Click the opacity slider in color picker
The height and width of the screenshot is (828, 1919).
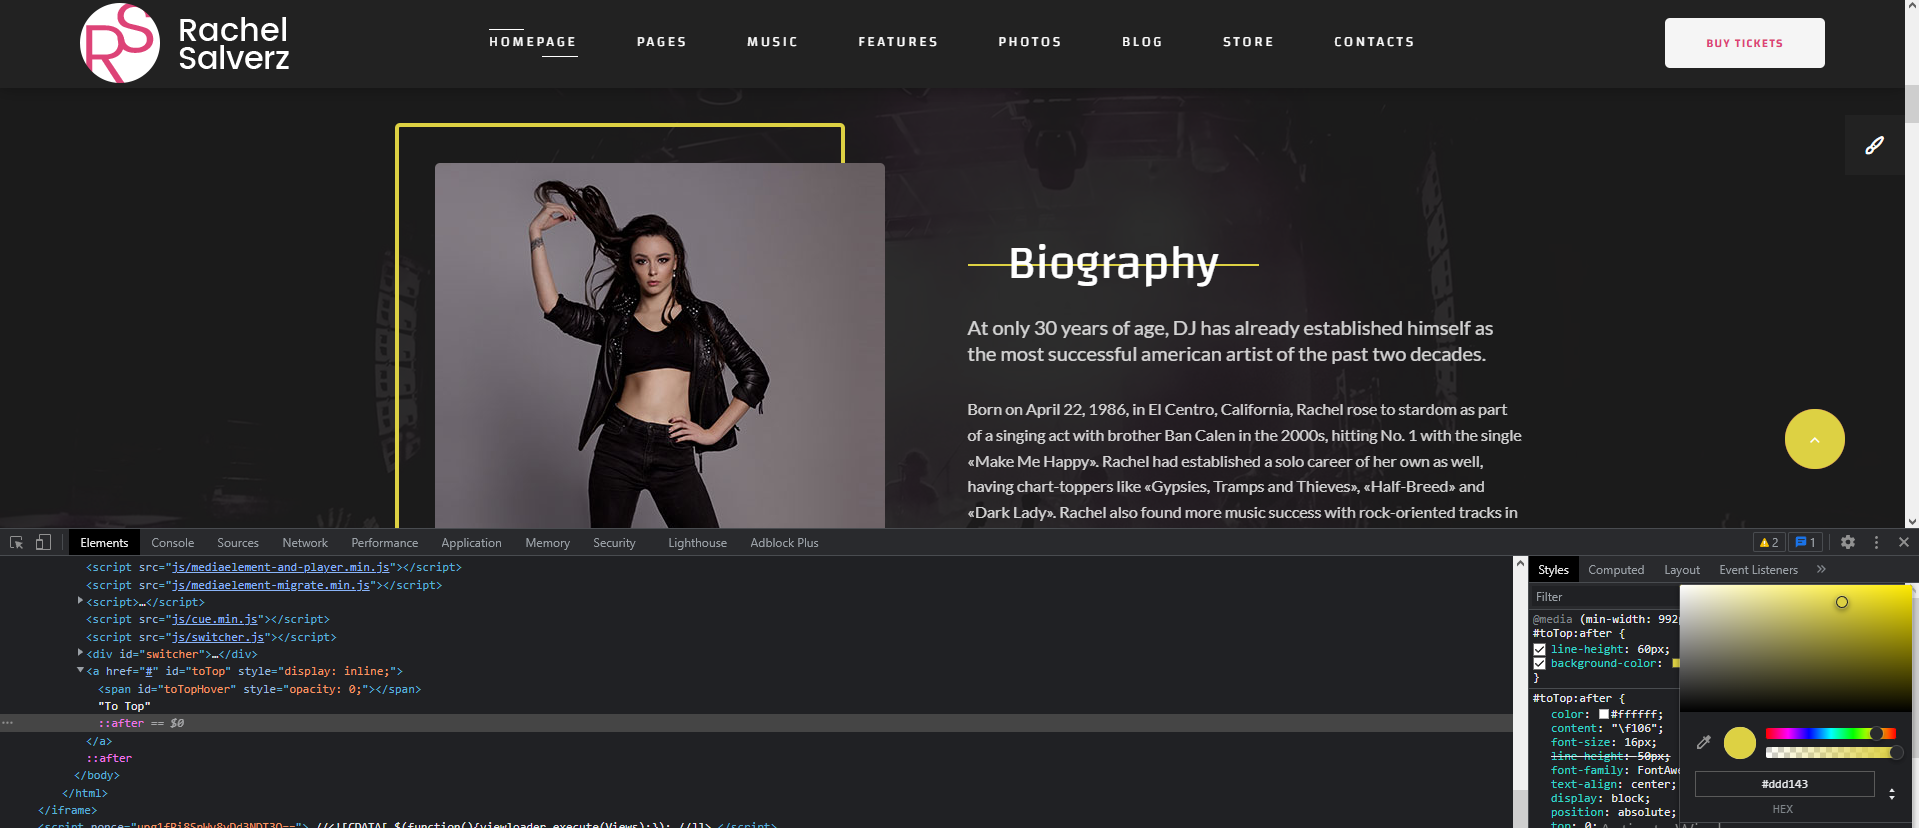[1830, 752]
